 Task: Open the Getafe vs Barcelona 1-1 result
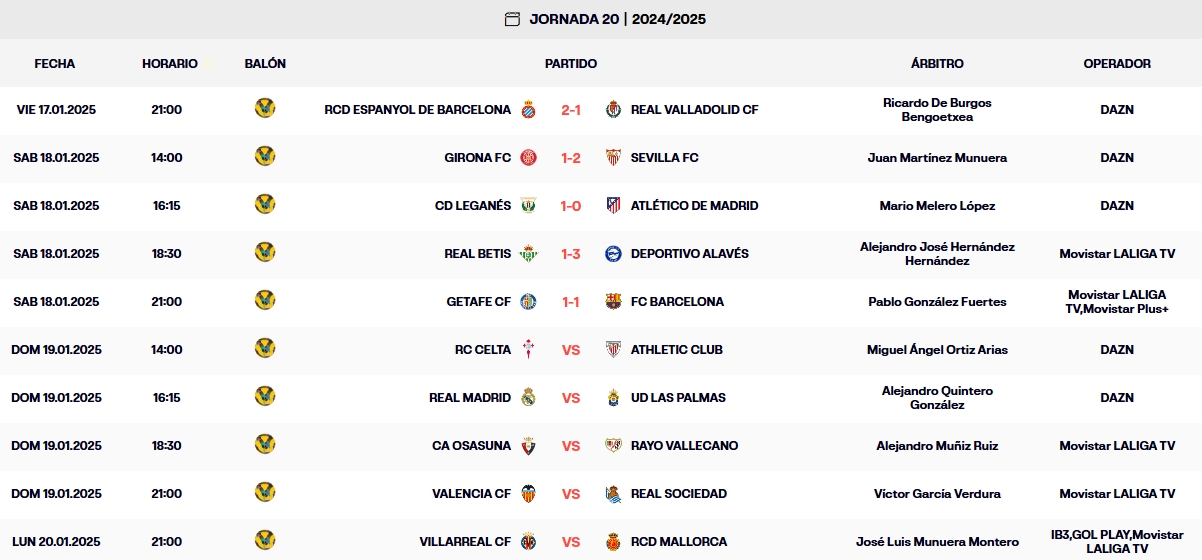571,302
